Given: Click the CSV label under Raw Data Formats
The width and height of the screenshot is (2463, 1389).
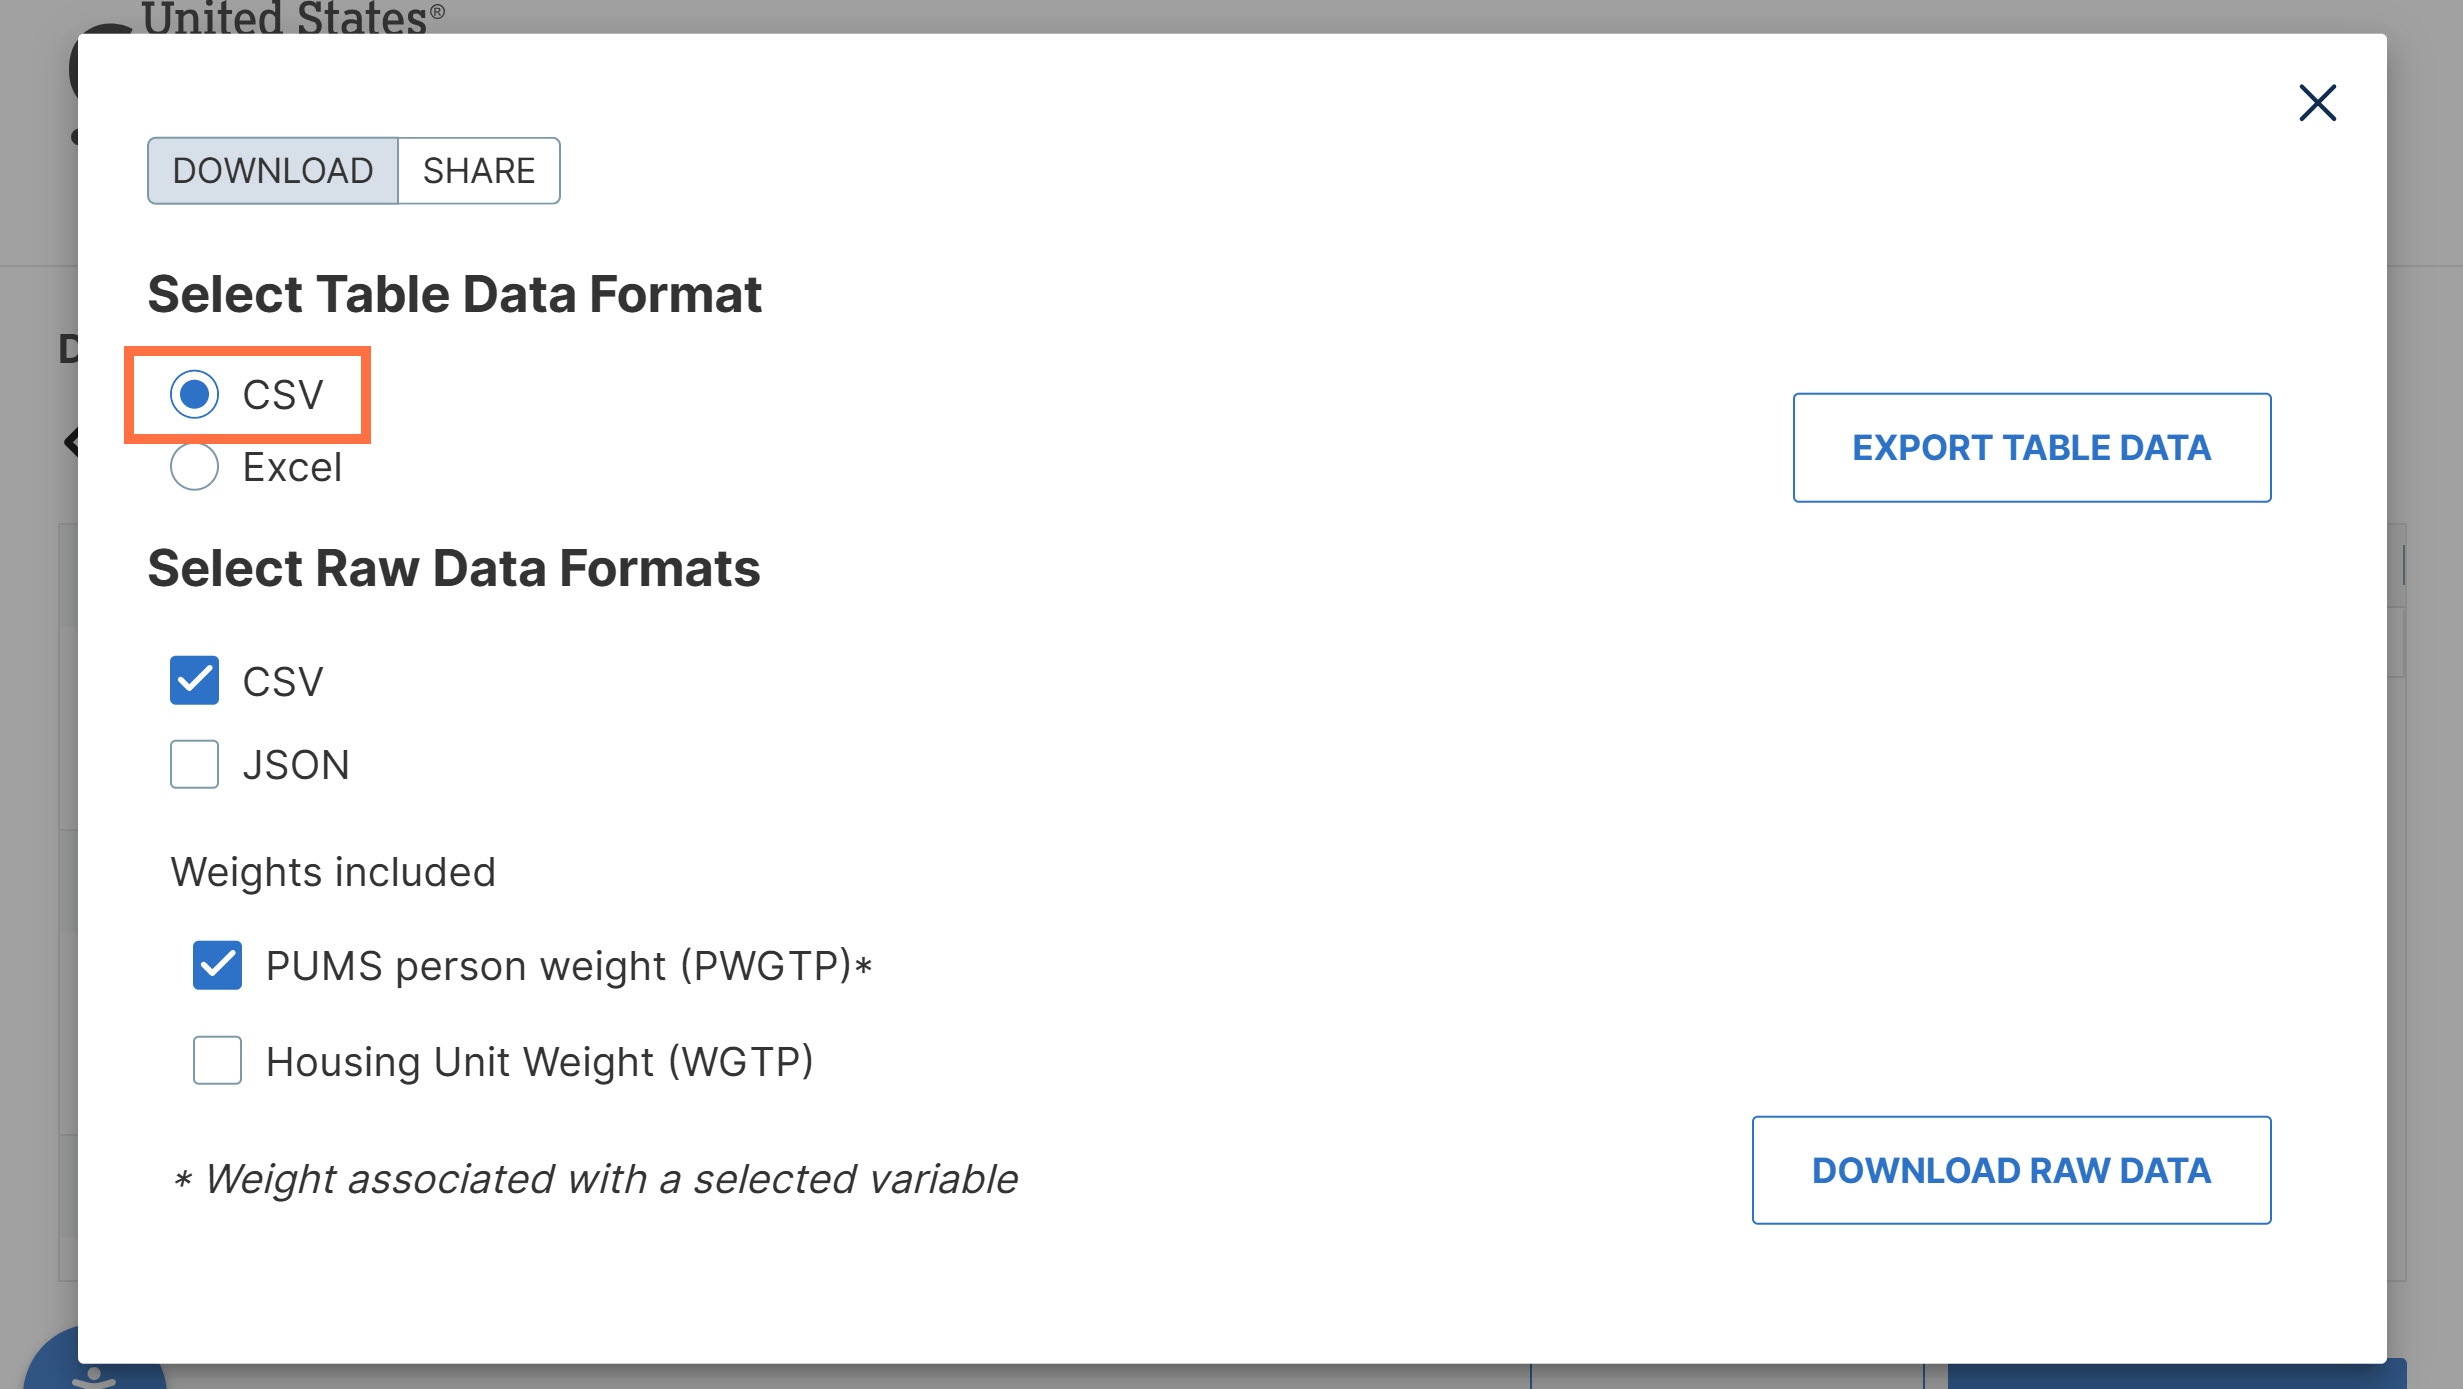Looking at the screenshot, I should [283, 682].
